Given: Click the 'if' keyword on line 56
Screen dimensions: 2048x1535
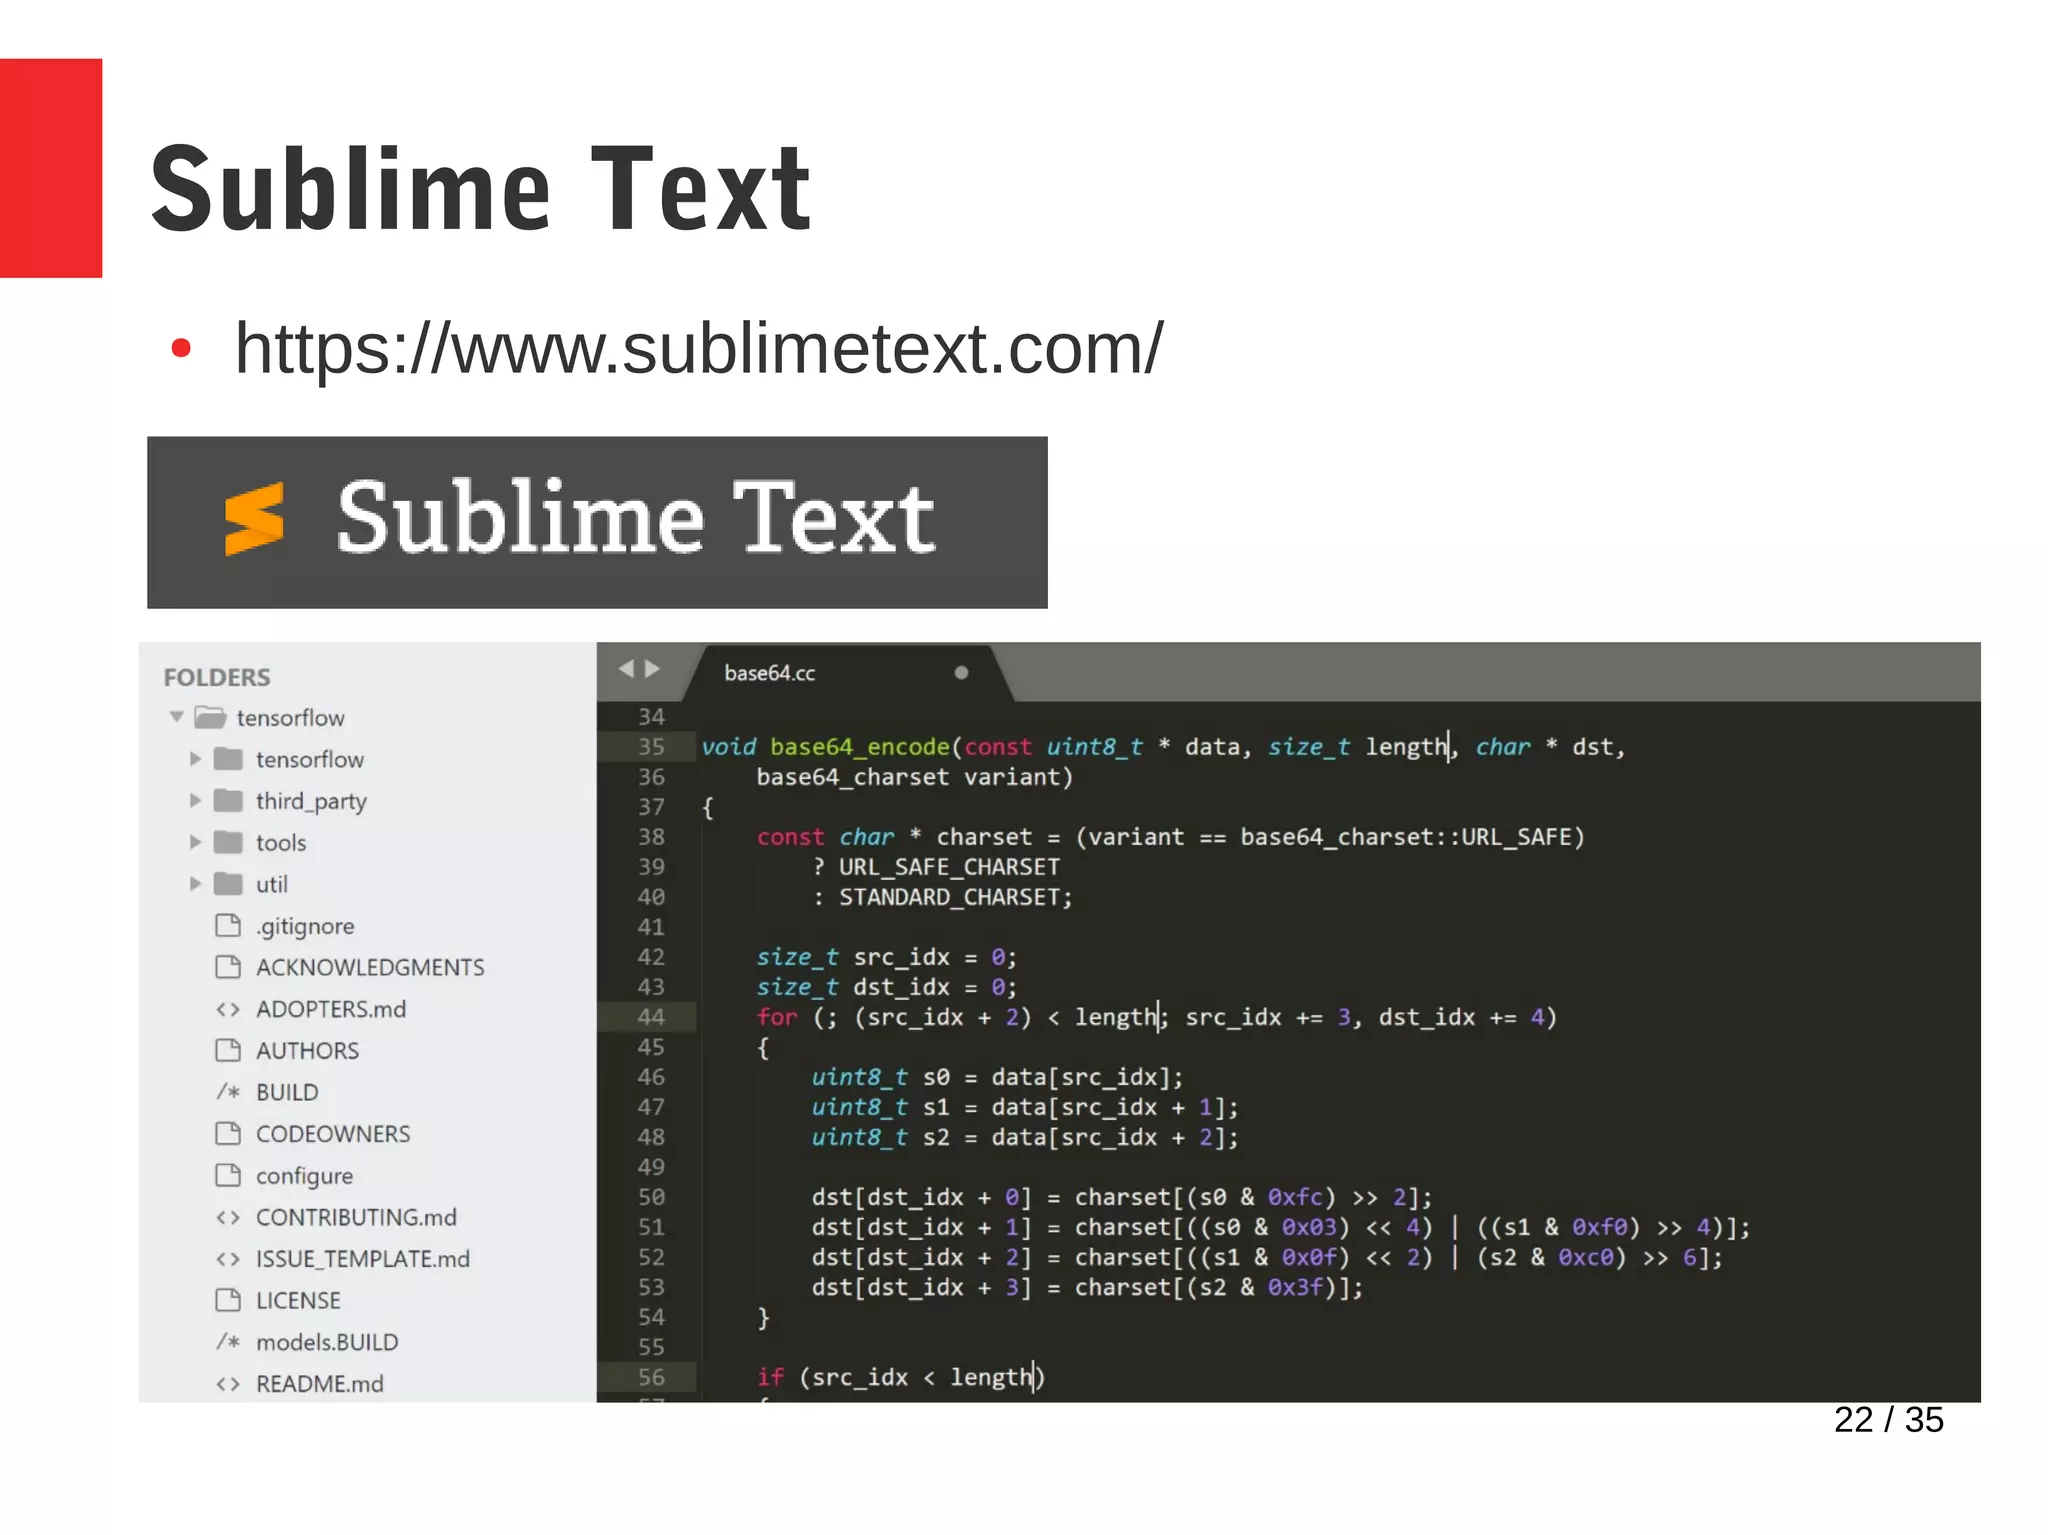Looking at the screenshot, I should pyautogui.click(x=770, y=1377).
